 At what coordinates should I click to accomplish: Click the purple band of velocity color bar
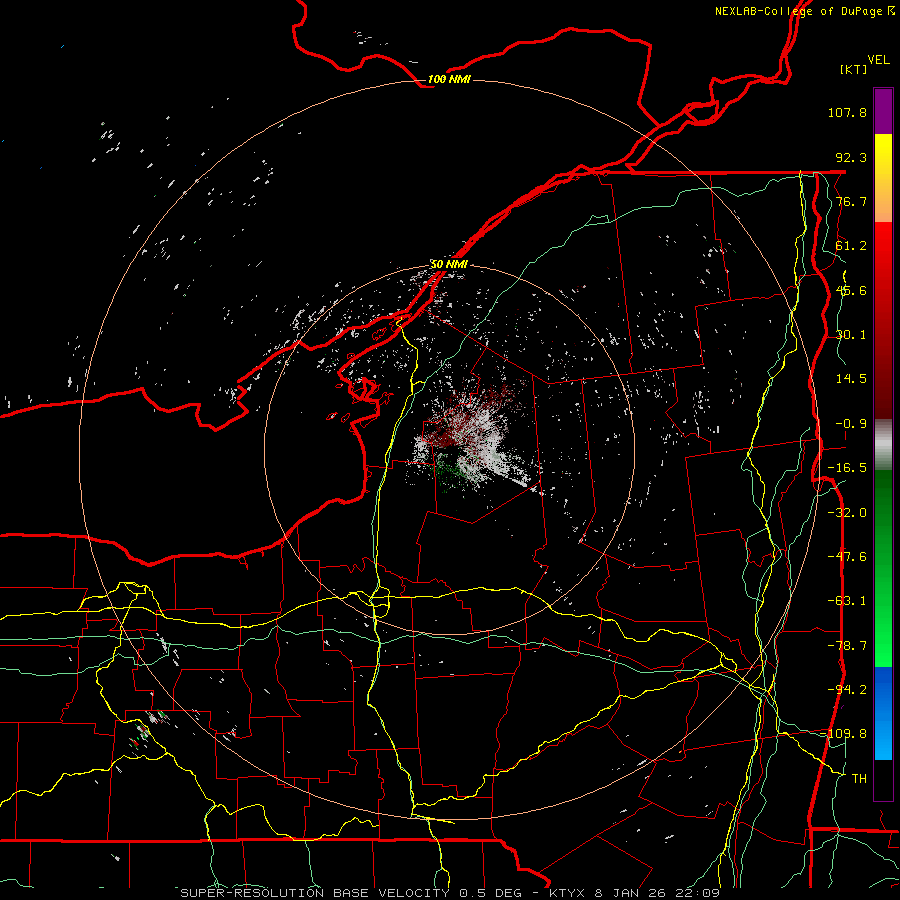pyautogui.click(x=883, y=111)
